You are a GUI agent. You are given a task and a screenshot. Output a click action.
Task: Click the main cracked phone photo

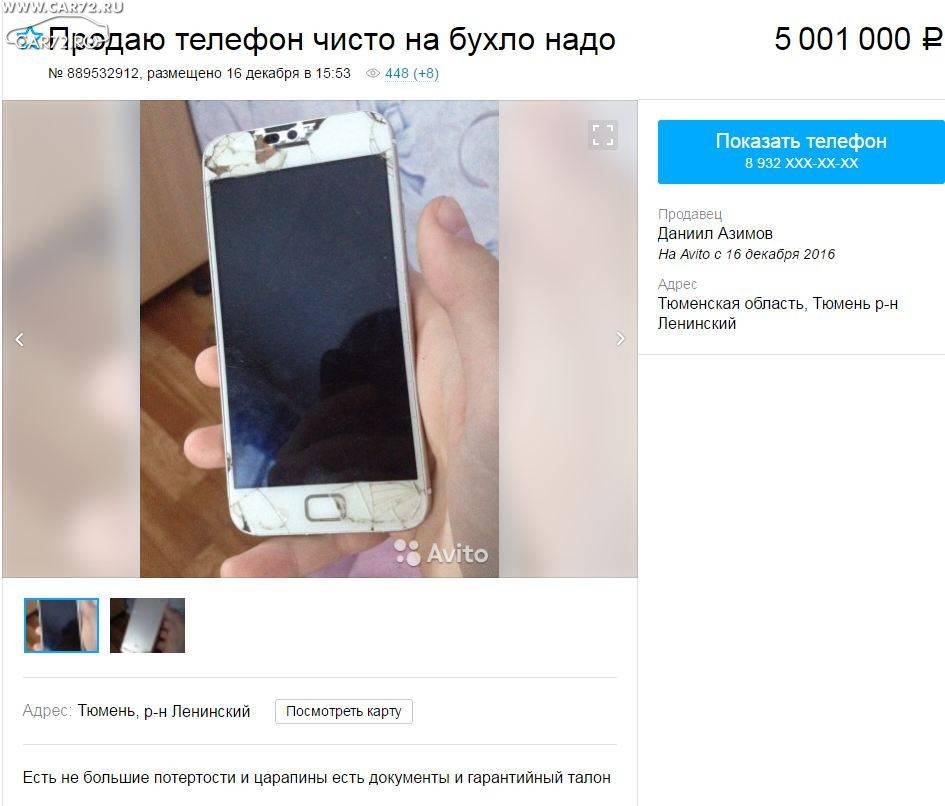(319, 339)
